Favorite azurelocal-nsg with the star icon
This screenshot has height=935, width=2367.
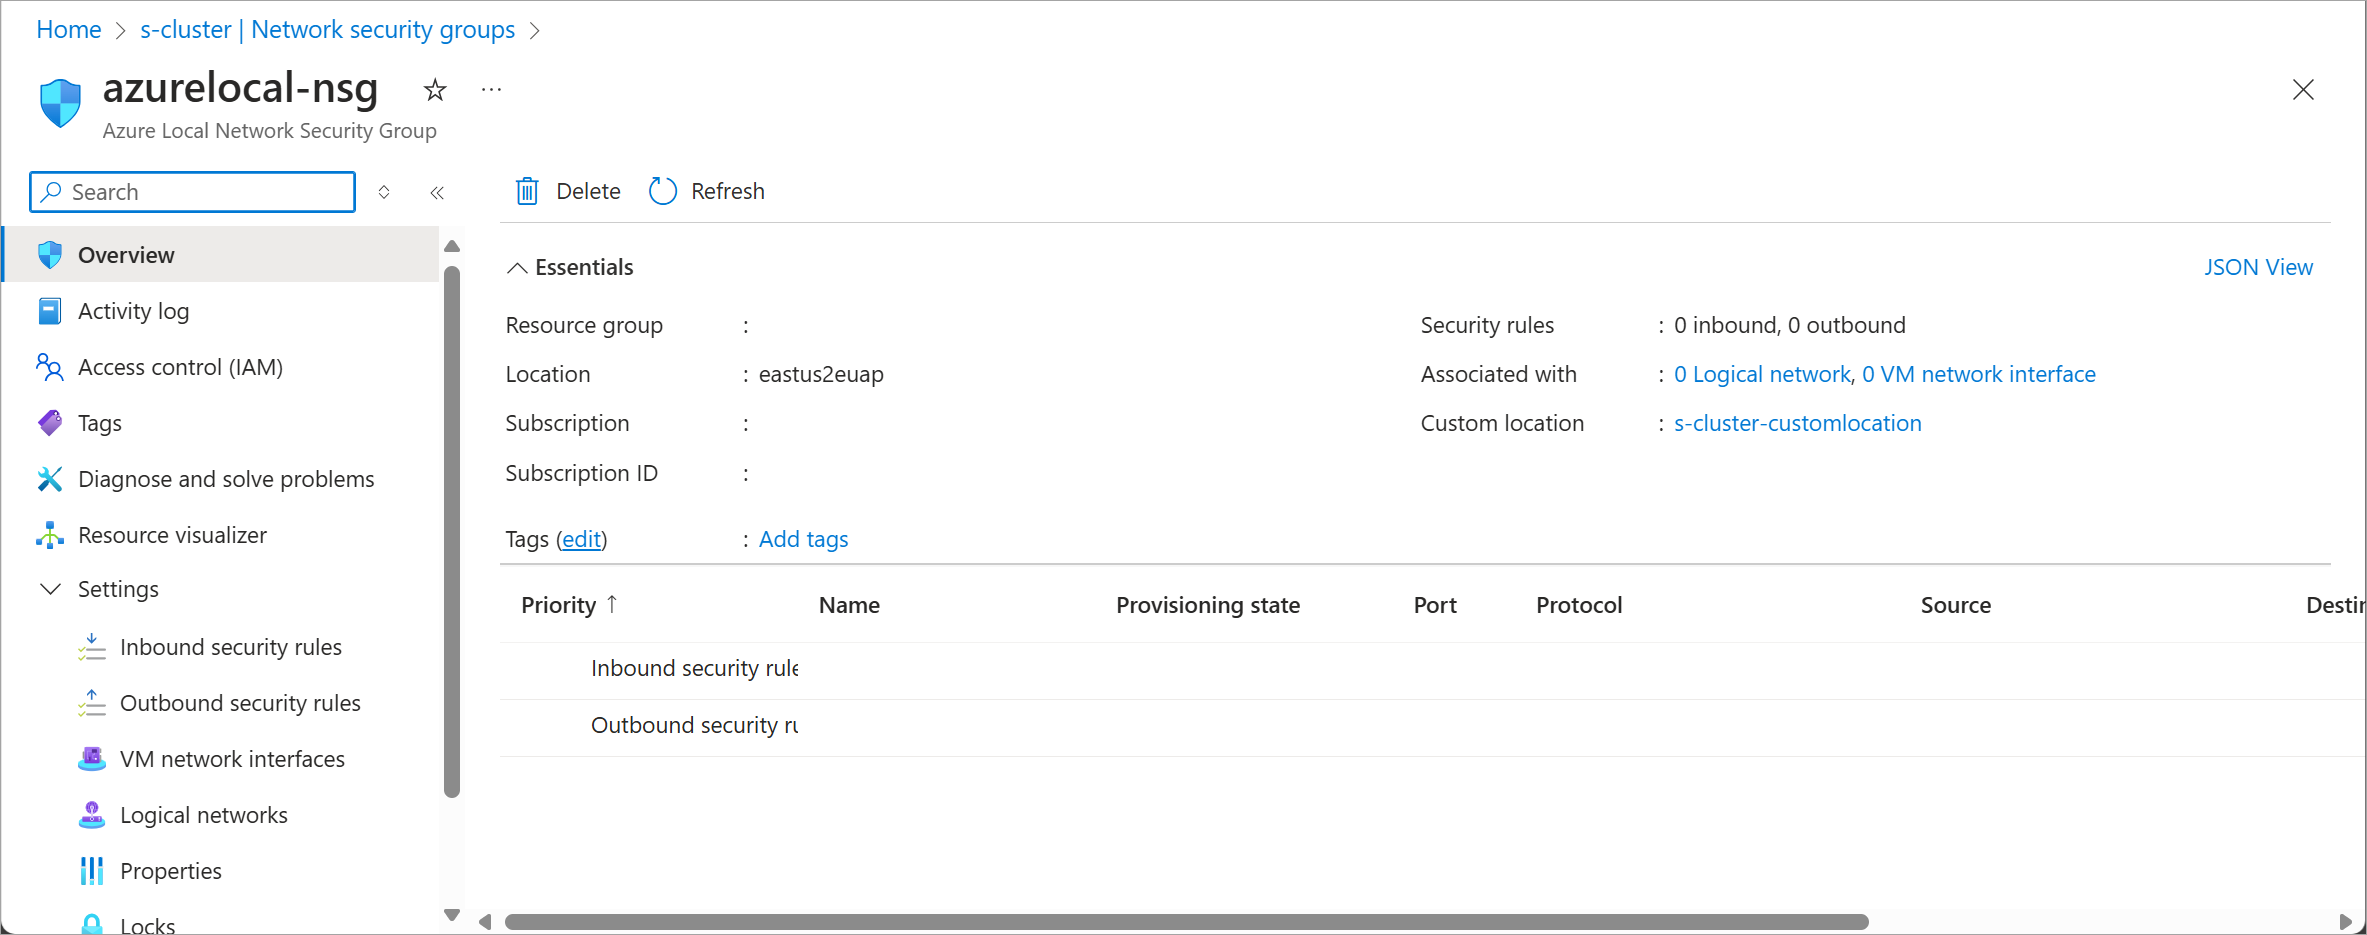point(435,90)
